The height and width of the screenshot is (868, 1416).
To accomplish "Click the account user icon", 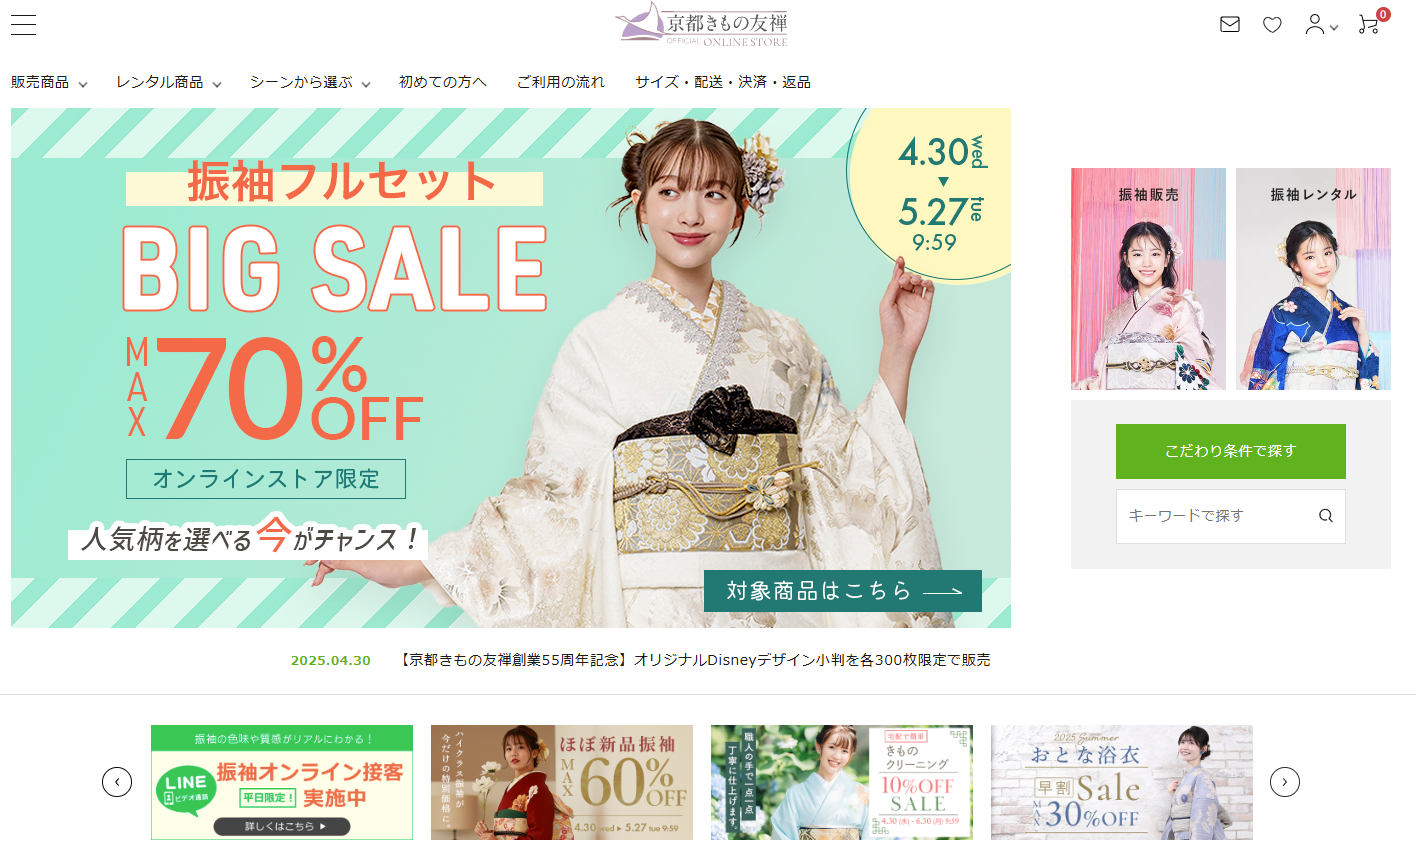I will point(1321,24).
